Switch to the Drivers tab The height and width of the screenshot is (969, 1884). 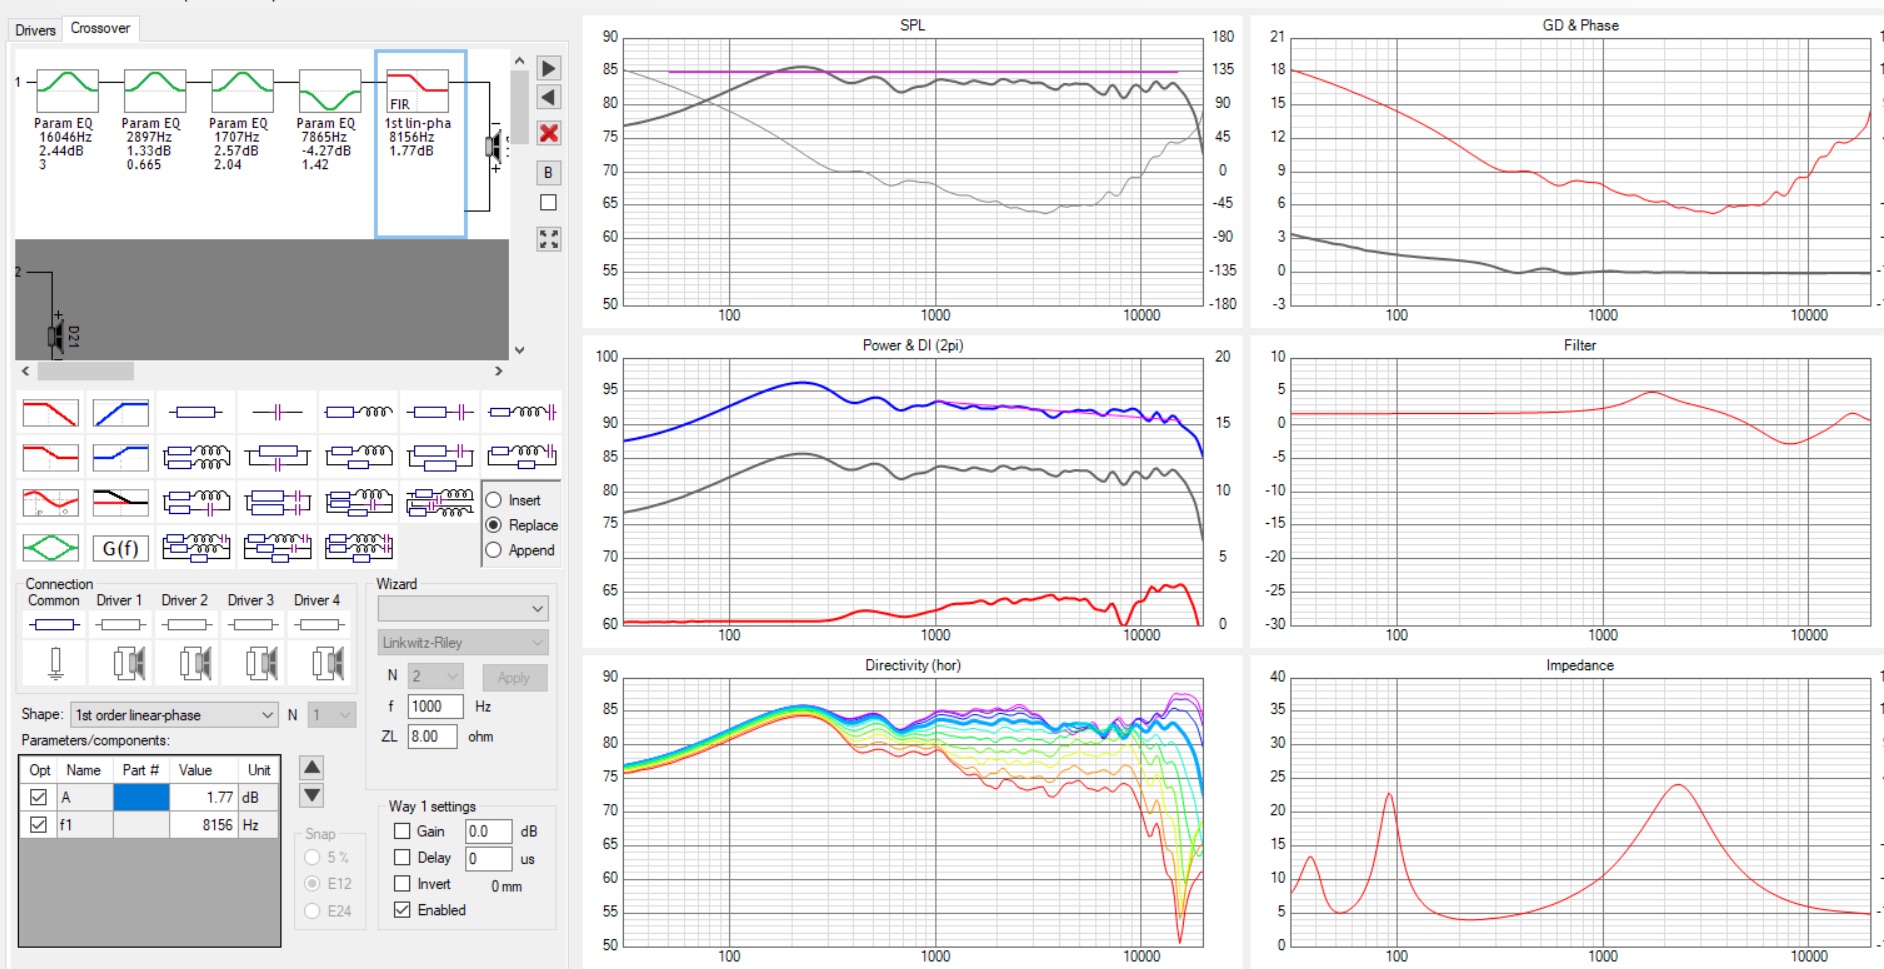pyautogui.click(x=35, y=30)
